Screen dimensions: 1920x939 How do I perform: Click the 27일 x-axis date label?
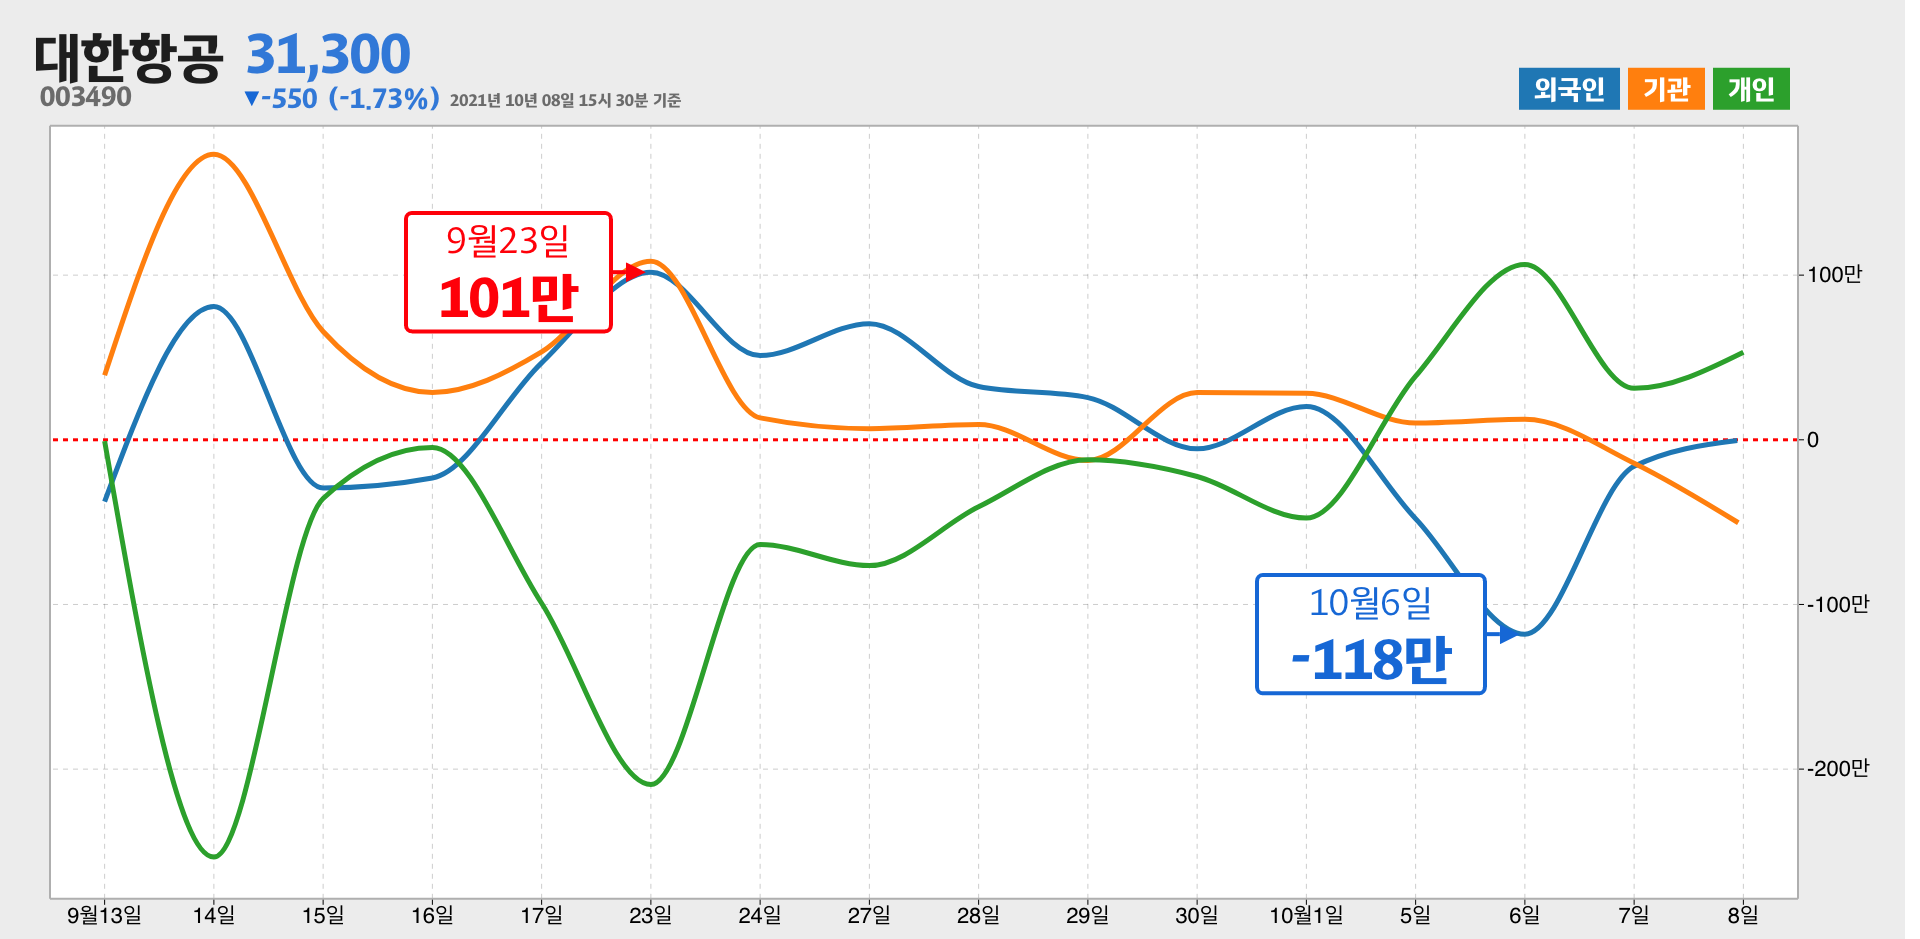click(869, 915)
